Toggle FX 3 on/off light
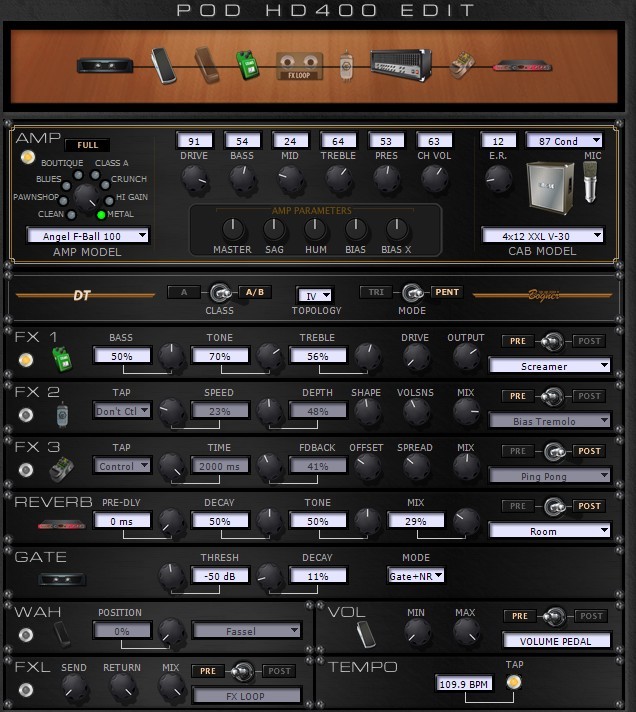 [26, 470]
